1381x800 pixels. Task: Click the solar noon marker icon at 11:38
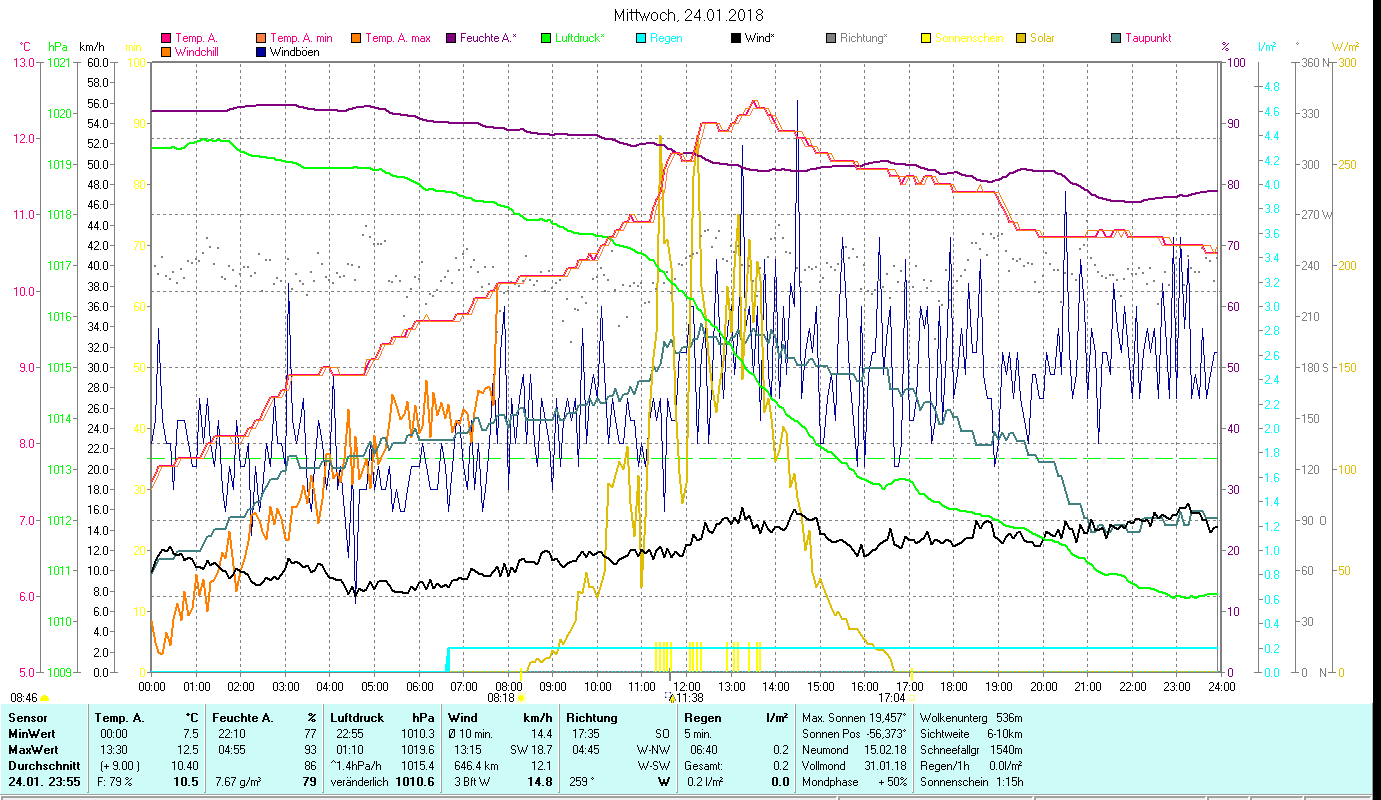click(x=671, y=697)
